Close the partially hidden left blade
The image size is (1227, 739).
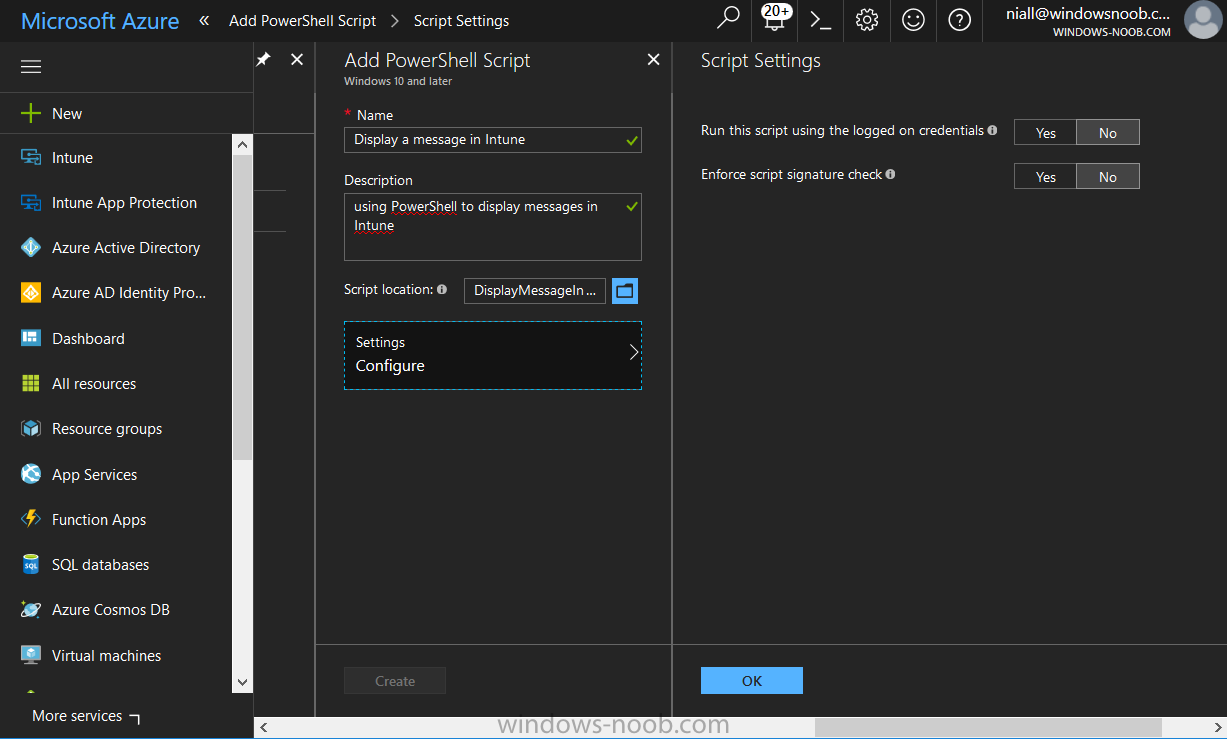(296, 60)
